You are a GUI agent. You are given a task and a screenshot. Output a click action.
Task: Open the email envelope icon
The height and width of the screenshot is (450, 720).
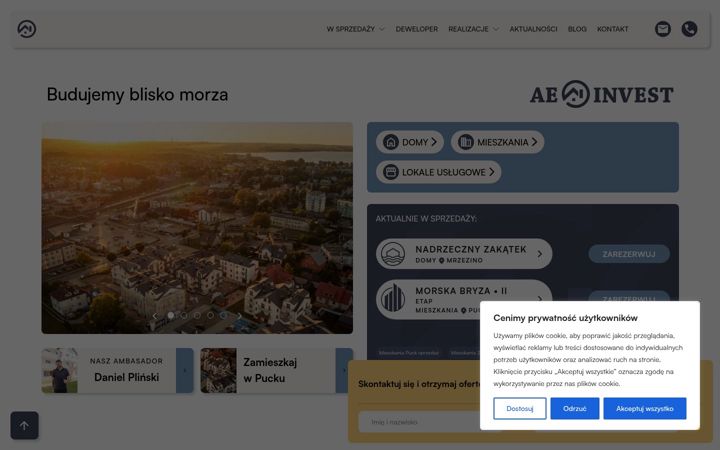tap(663, 29)
